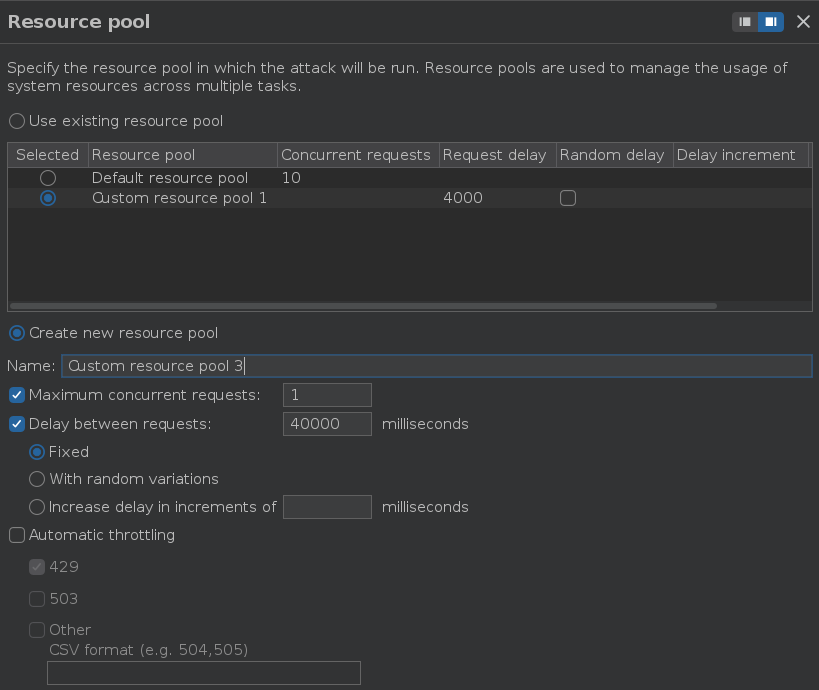Choose 'Increase delay in increments of'
This screenshot has height=690, width=819.
[37, 507]
